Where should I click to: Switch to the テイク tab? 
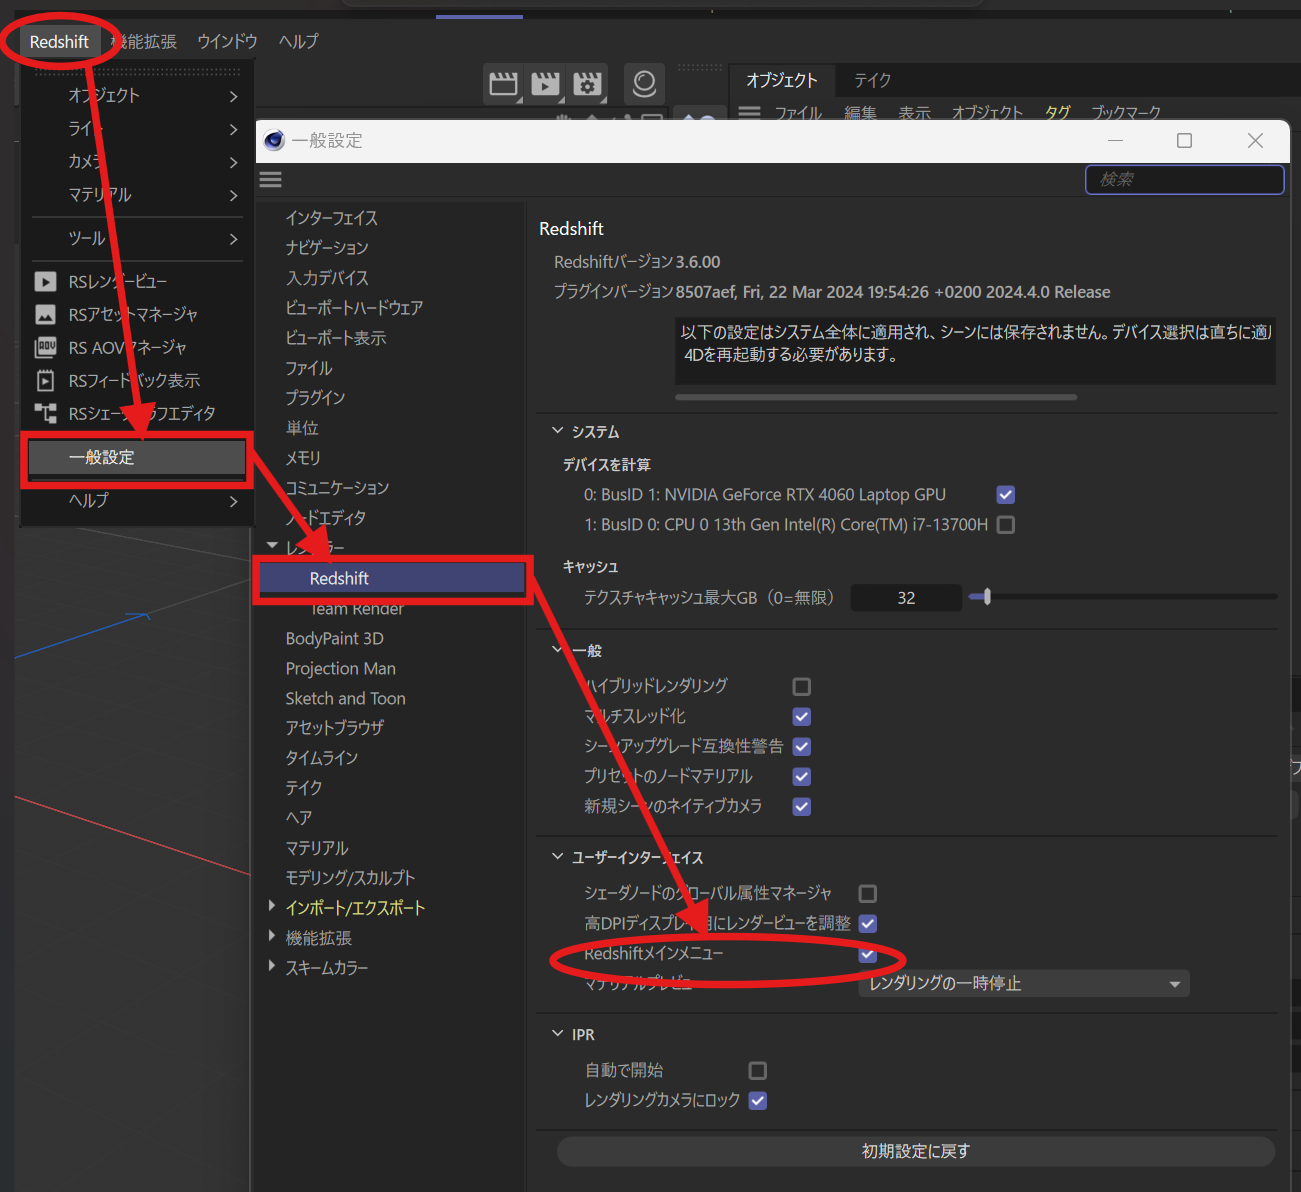tap(871, 80)
